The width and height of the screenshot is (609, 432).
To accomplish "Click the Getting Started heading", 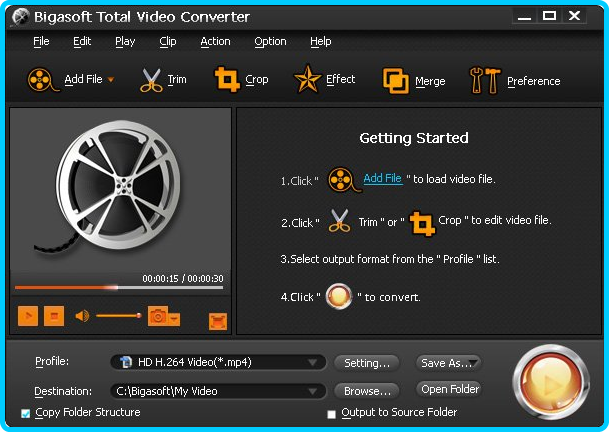I will pyautogui.click(x=414, y=138).
